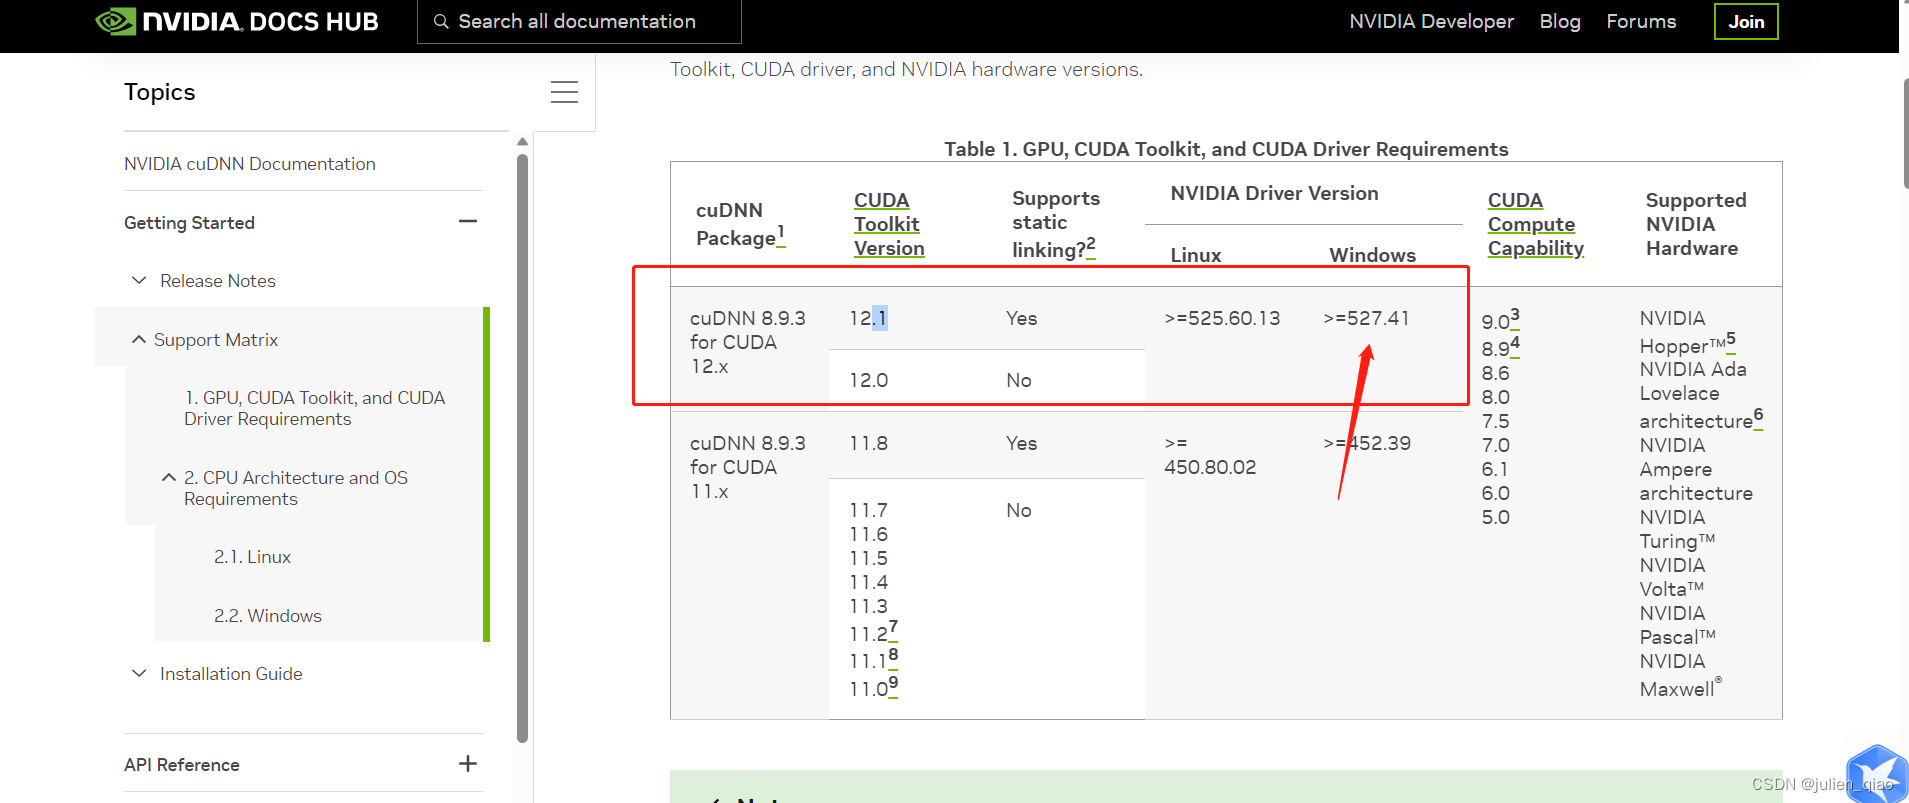
Task: Collapse CPU Architecture and OS Requirements chevron
Action: coord(169,478)
